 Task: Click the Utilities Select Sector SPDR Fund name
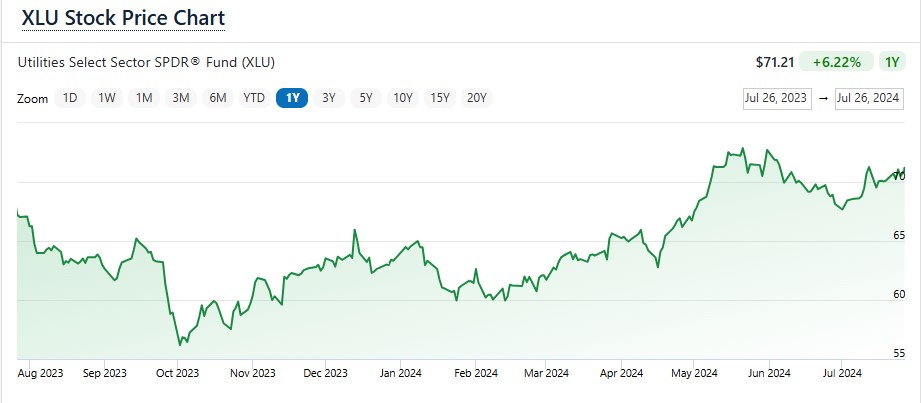146,62
